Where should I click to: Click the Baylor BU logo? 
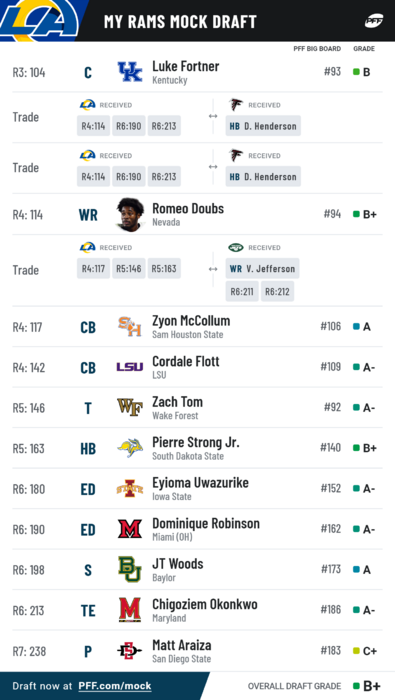[130, 569]
